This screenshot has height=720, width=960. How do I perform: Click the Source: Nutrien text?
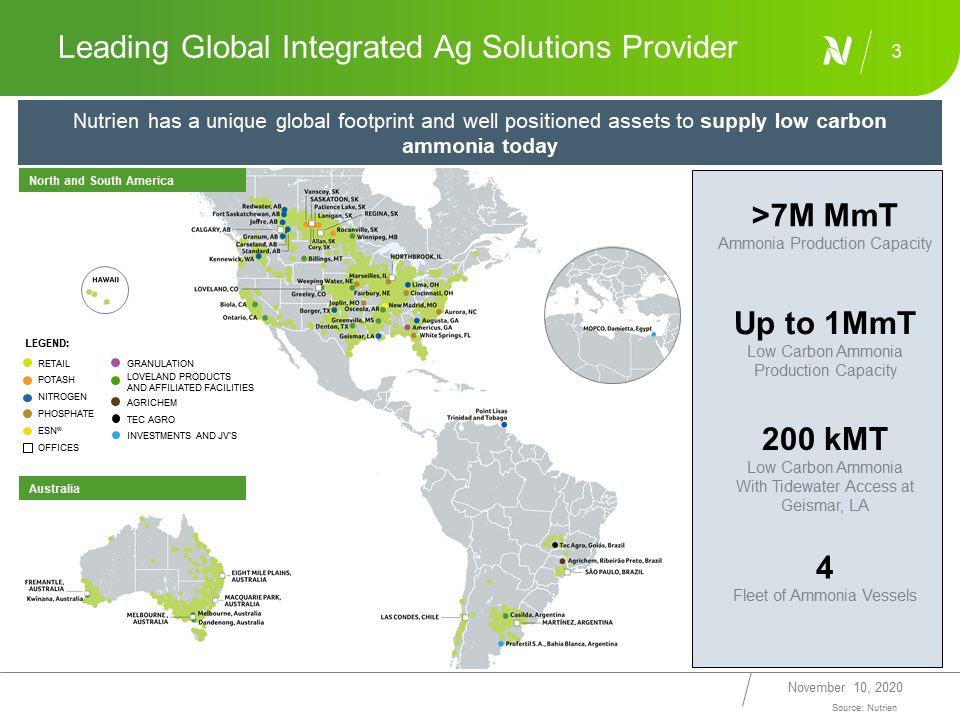tap(864, 707)
